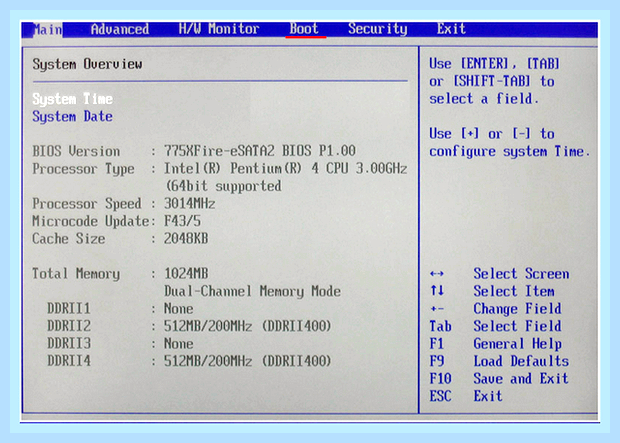The image size is (620, 443).
Task: Click the None value for DDRII3
Action: pos(179,343)
